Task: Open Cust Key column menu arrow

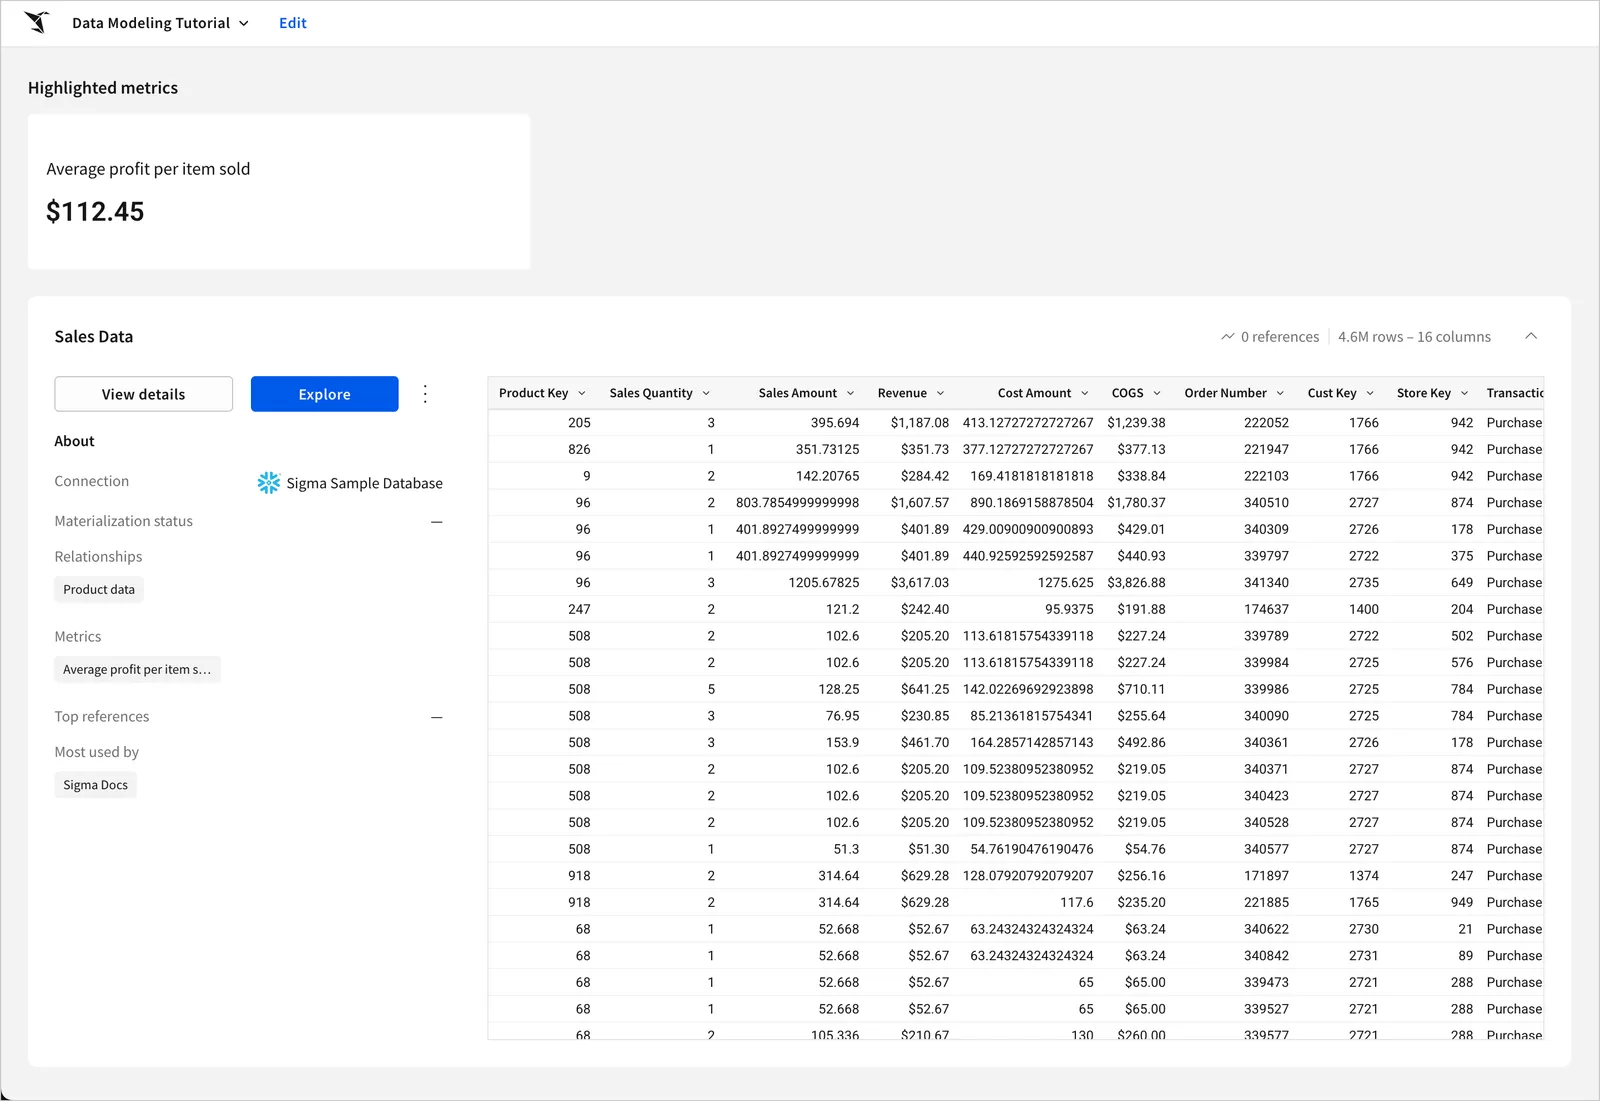Action: [x=1370, y=393]
